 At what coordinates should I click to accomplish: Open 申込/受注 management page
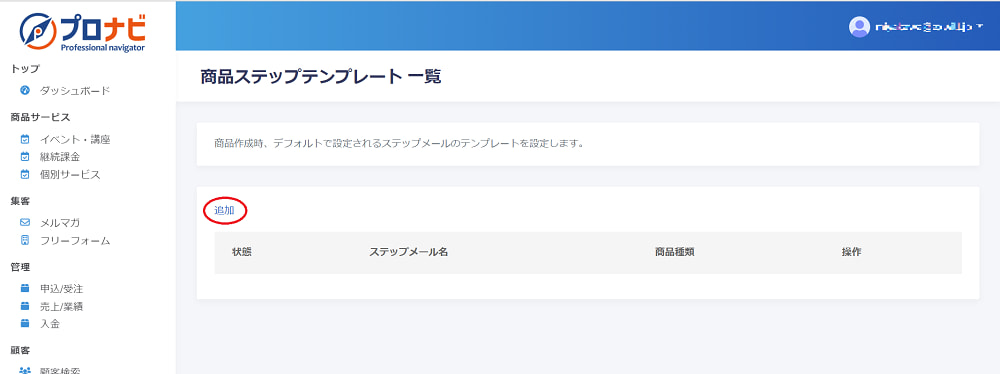[62, 288]
